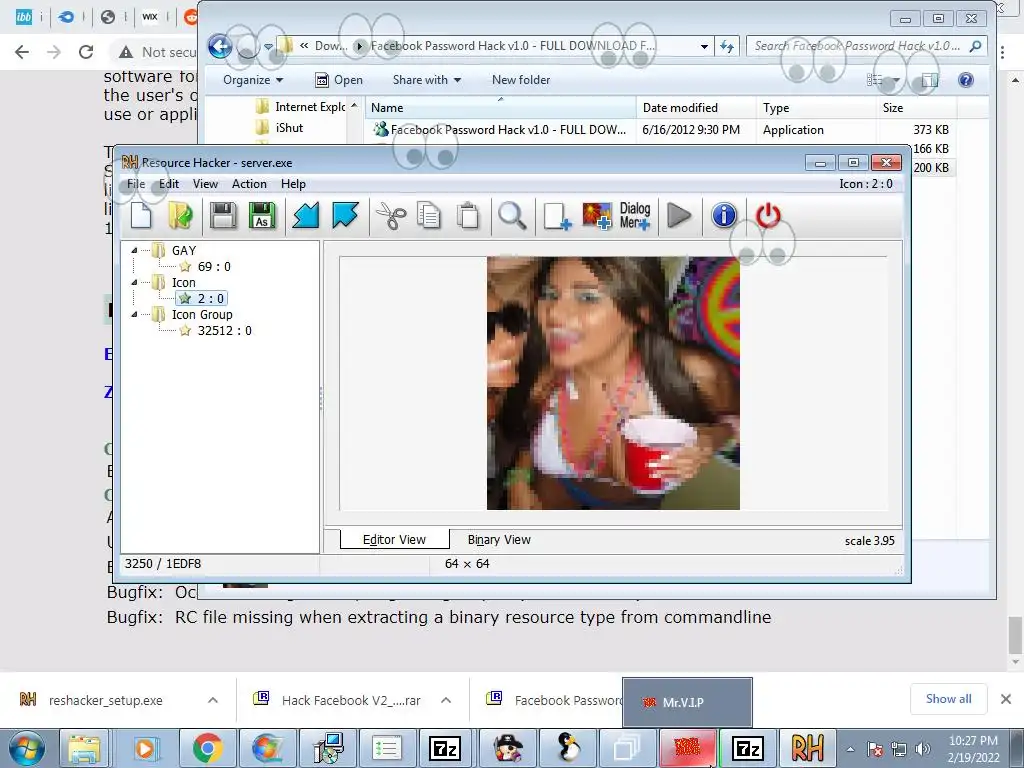This screenshot has width=1024, height=768.
Task: Select Internet Explorer folder in Explorer sidebar
Action: click(301, 106)
